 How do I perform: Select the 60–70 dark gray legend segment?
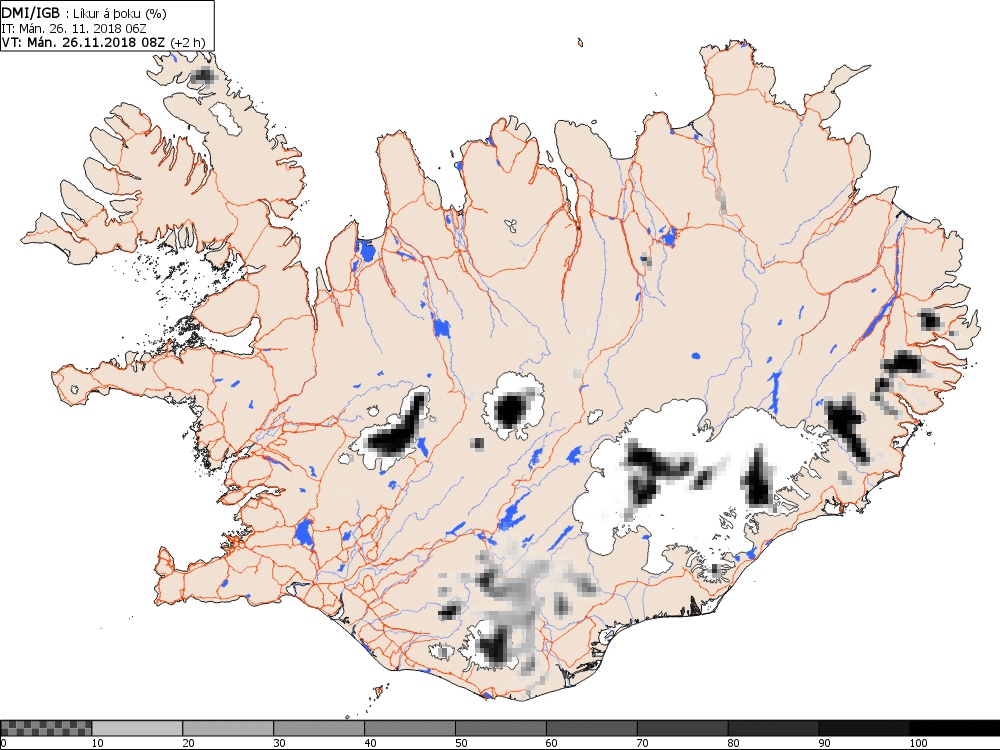591,728
